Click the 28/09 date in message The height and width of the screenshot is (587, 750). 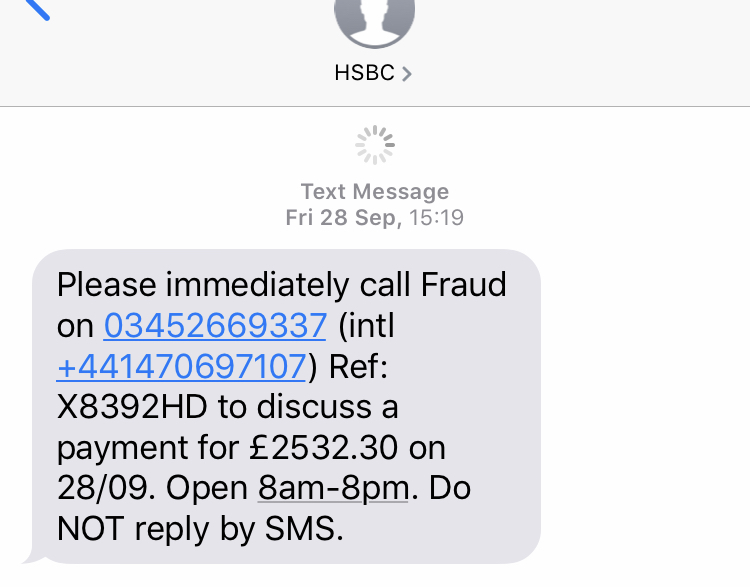click(106, 488)
